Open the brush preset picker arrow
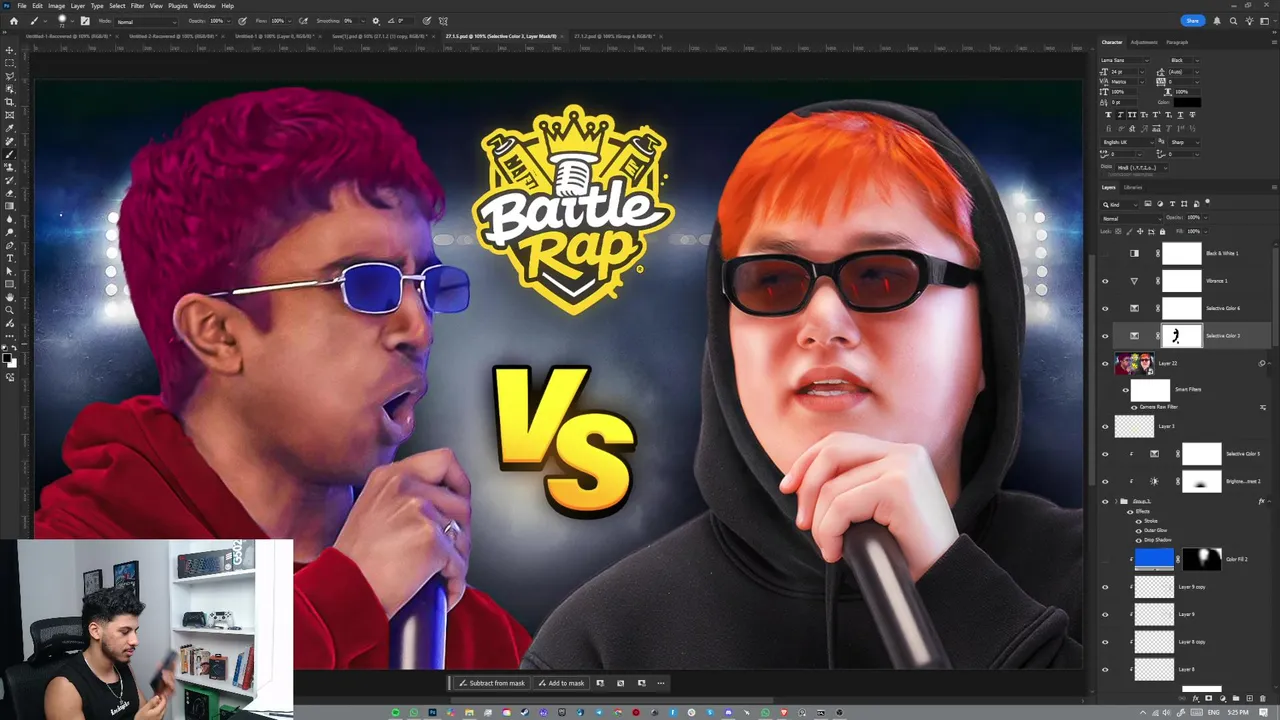 point(72,20)
